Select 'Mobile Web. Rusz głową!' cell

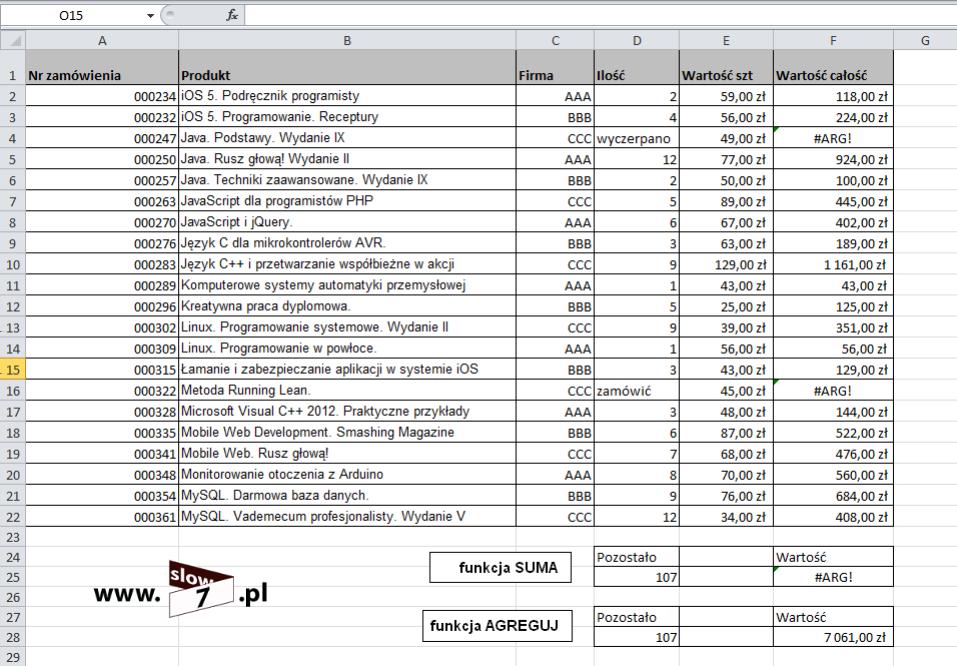point(347,454)
